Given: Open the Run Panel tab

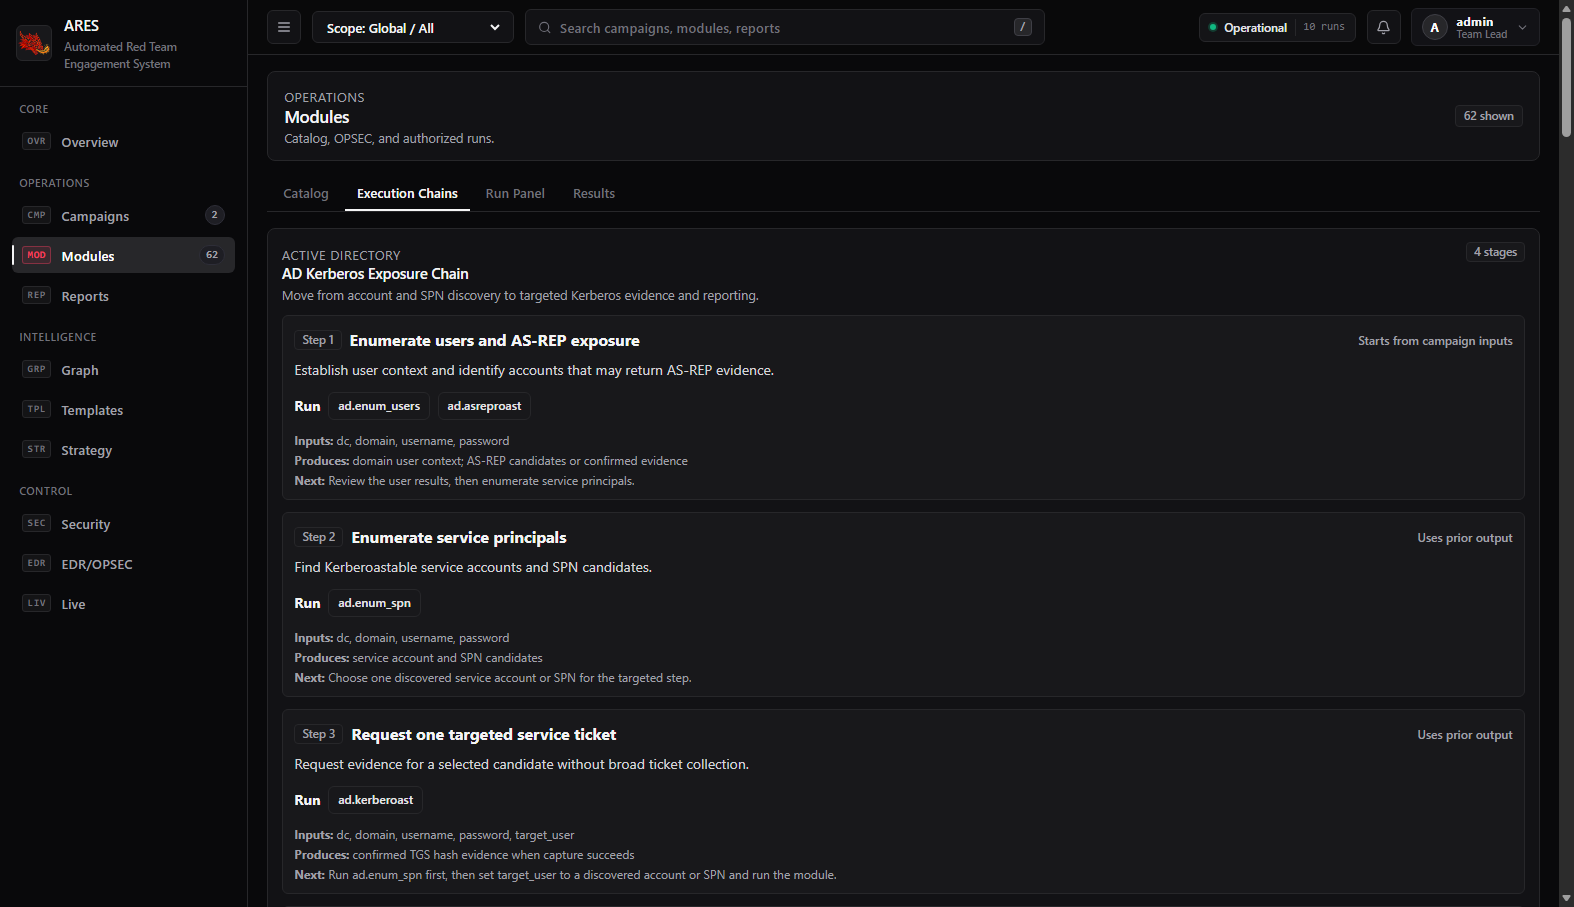Looking at the screenshot, I should [515, 193].
